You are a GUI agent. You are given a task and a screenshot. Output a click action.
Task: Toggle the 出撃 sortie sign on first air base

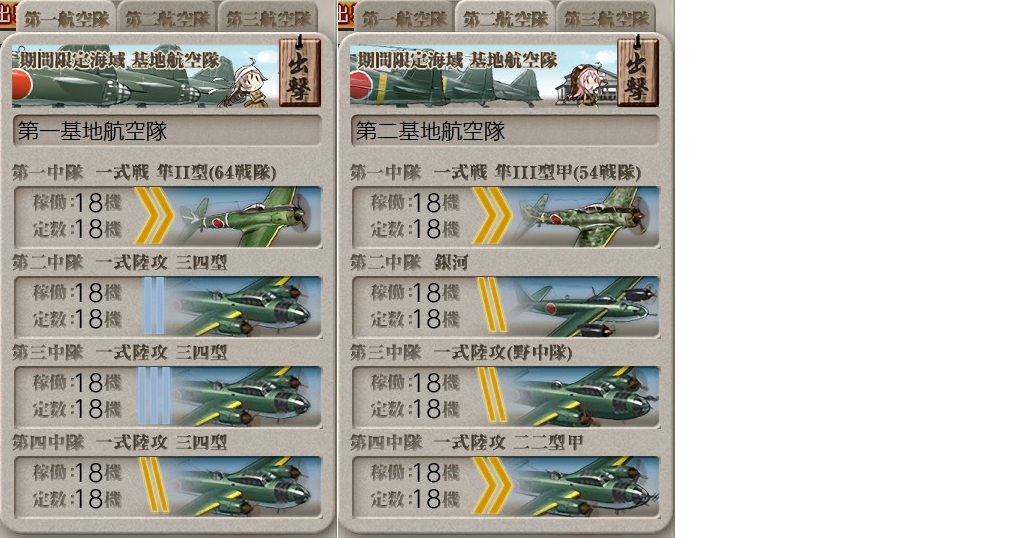[299, 71]
